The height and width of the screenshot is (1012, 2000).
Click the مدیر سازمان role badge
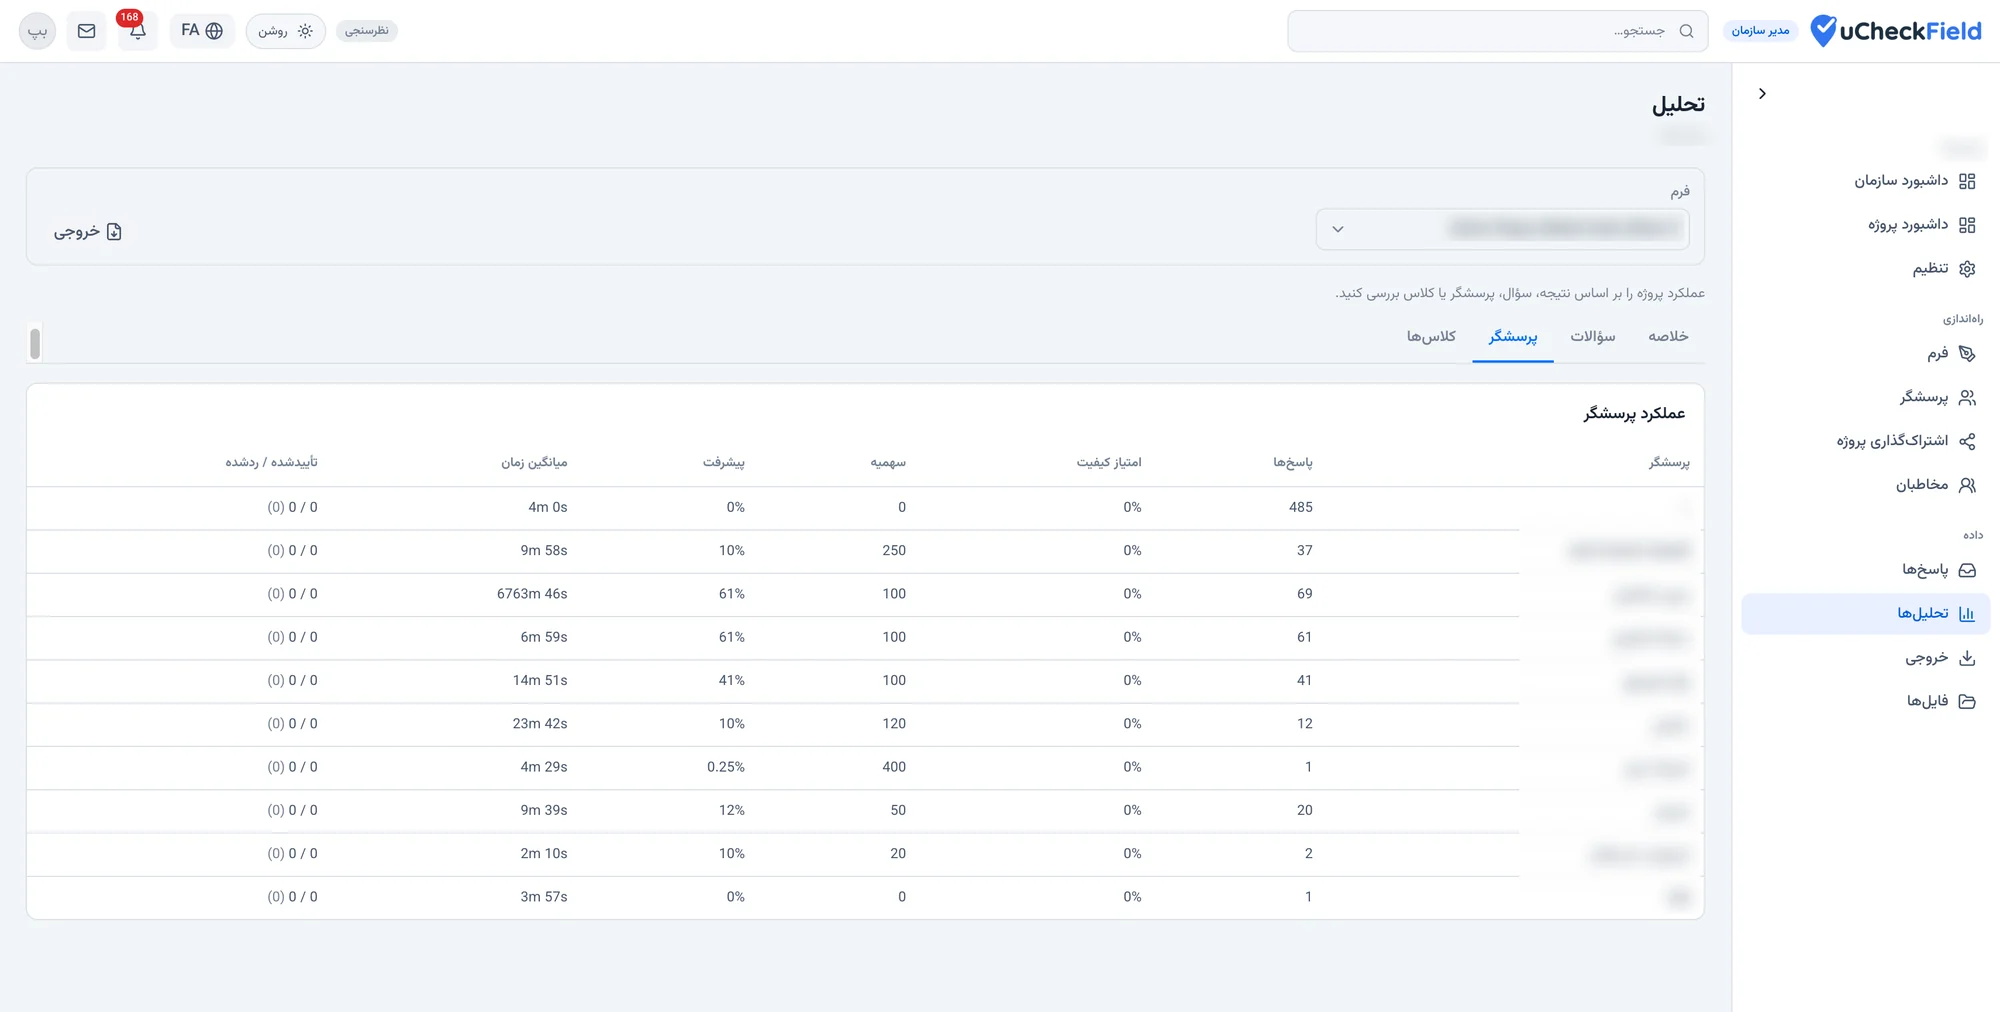[1760, 31]
